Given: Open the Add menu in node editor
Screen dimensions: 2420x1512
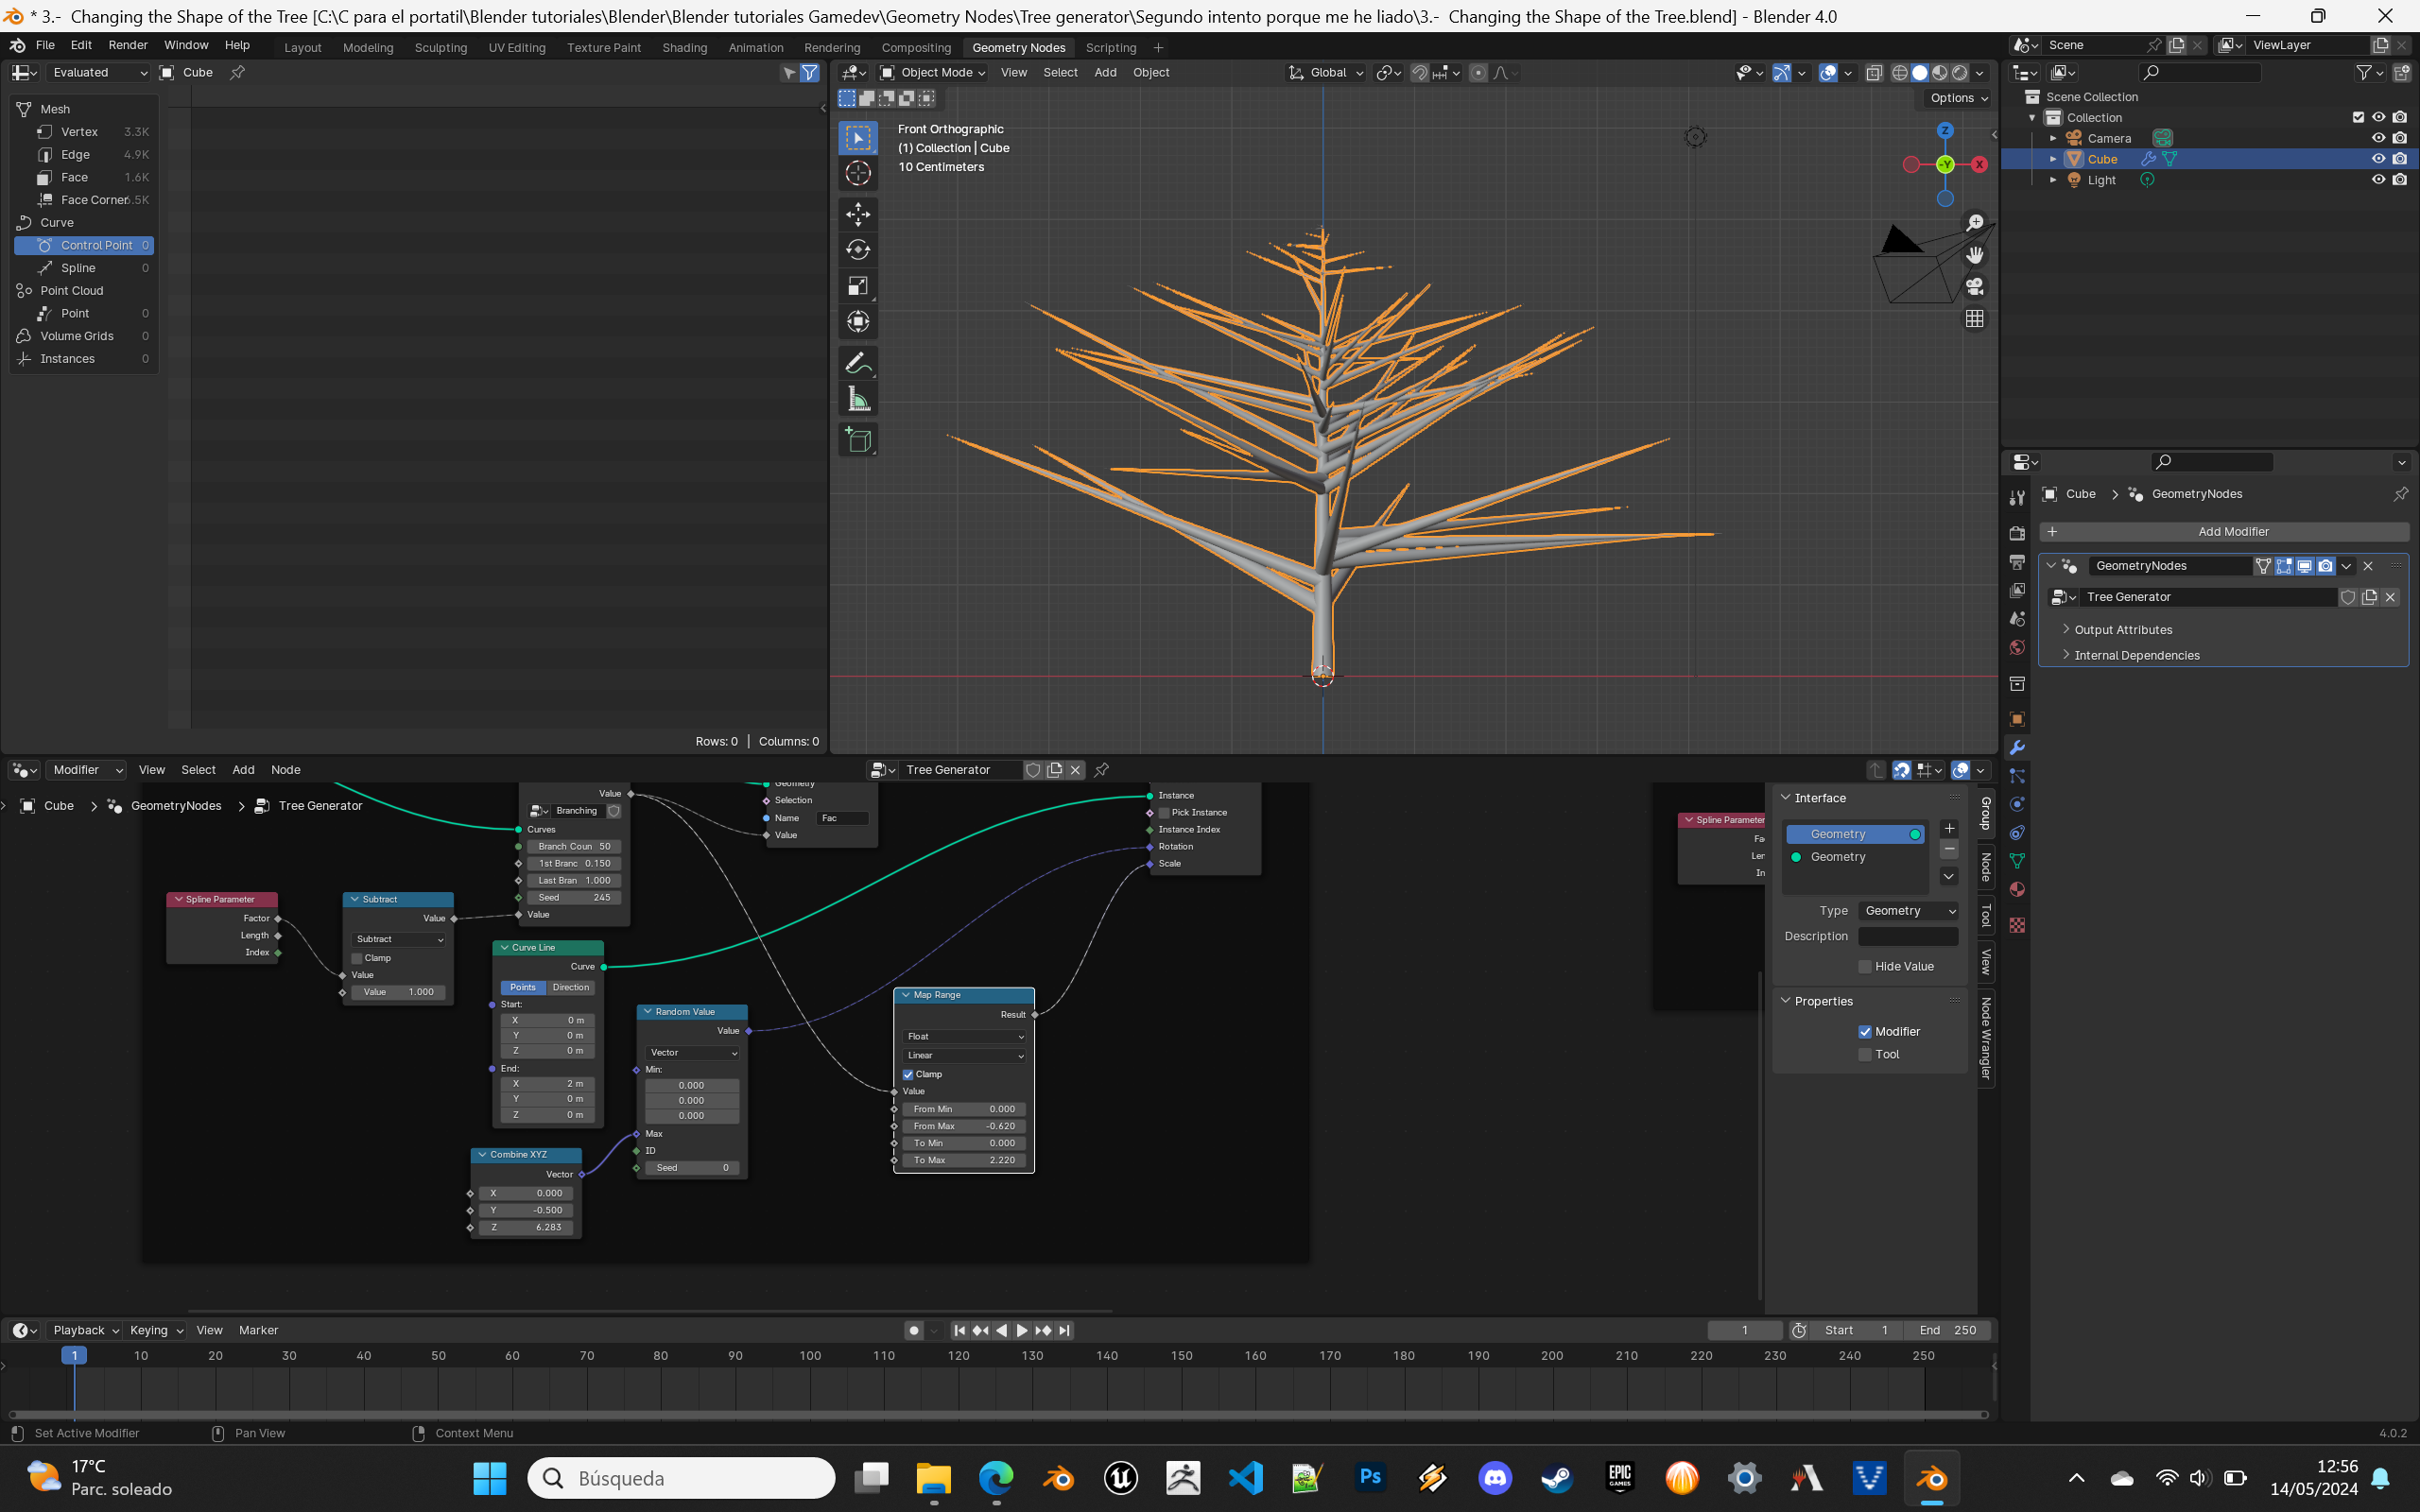Looking at the screenshot, I should pos(243,769).
